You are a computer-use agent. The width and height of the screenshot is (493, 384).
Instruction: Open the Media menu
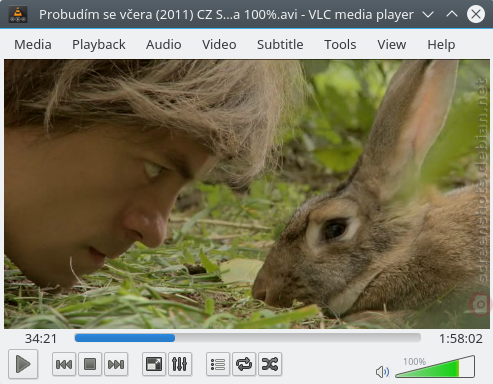point(33,44)
